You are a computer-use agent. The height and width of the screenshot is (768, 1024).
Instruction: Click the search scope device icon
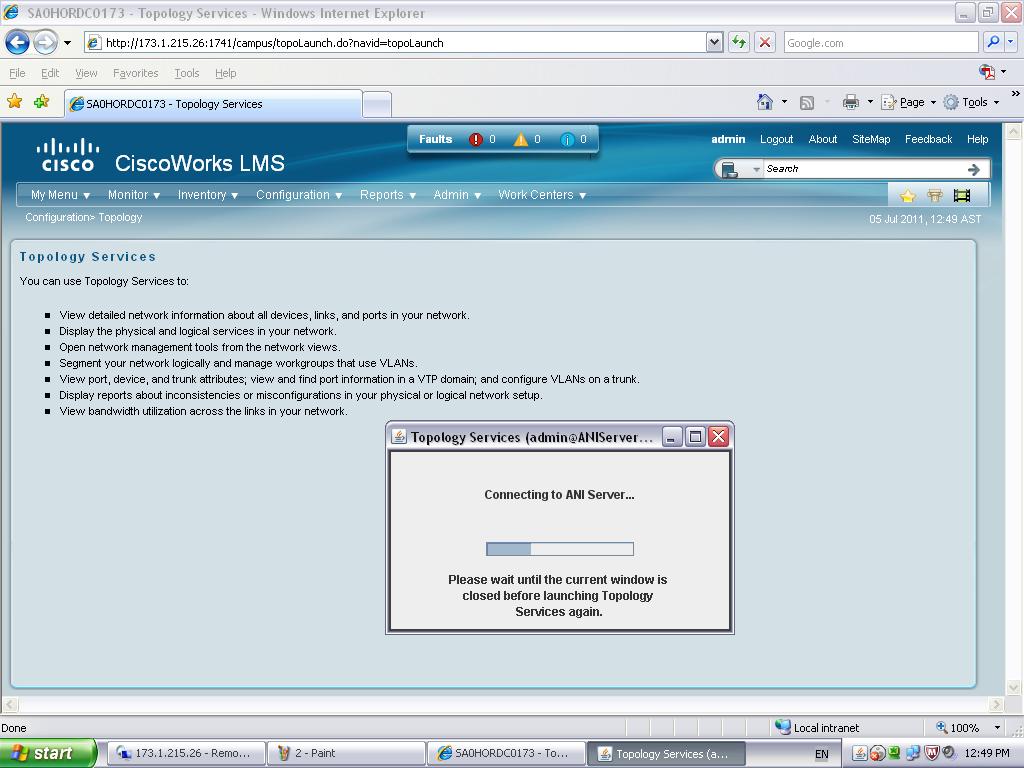(x=729, y=170)
